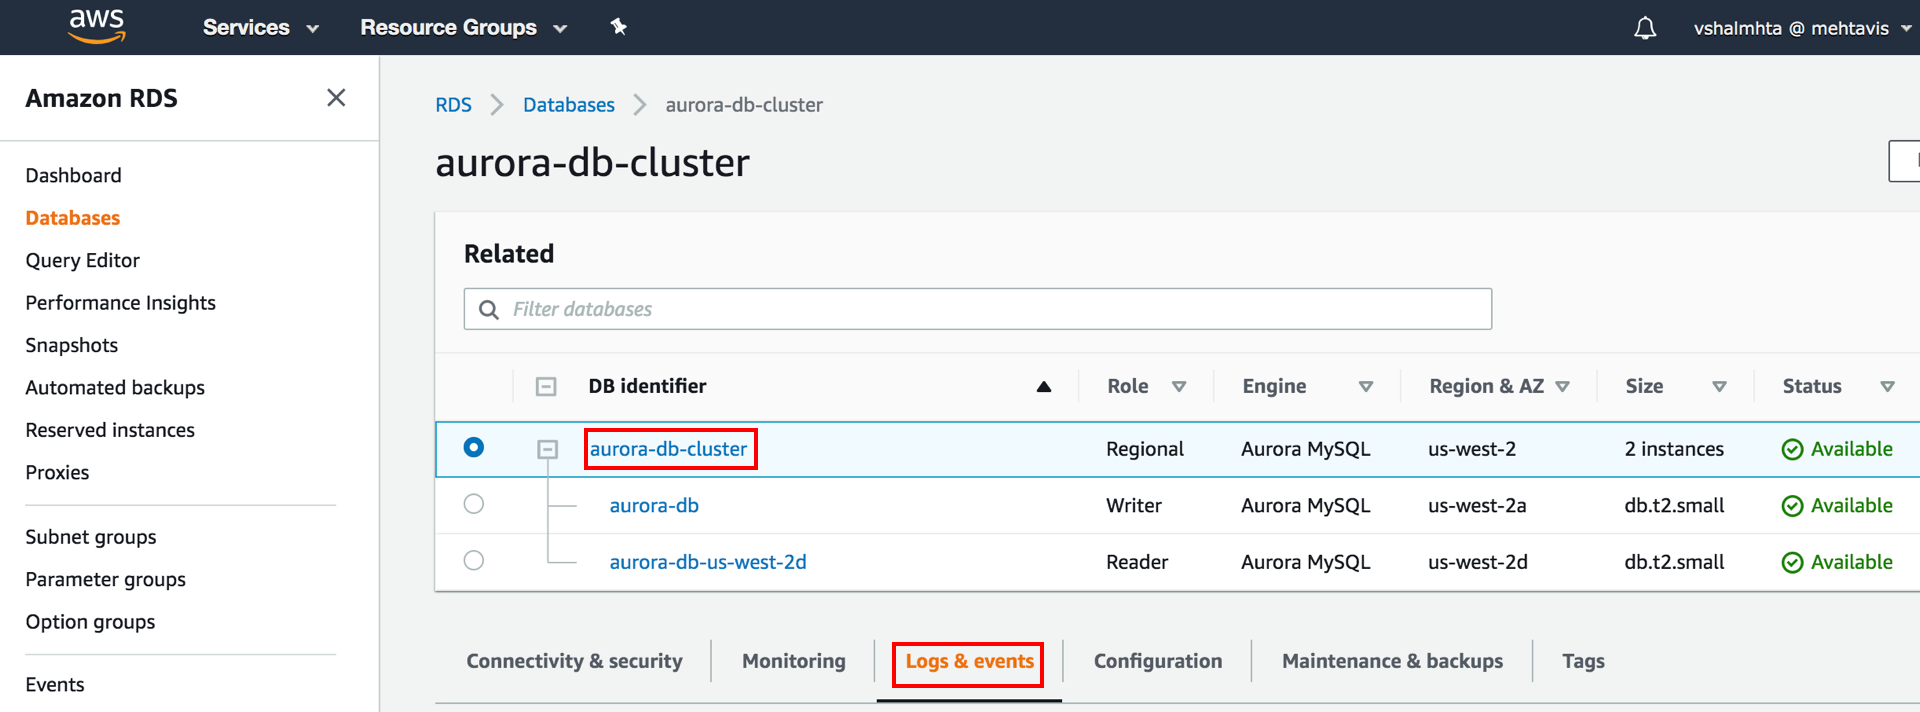This screenshot has height=712, width=1920.
Task: Switch to the Tags tab
Action: coord(1583,661)
